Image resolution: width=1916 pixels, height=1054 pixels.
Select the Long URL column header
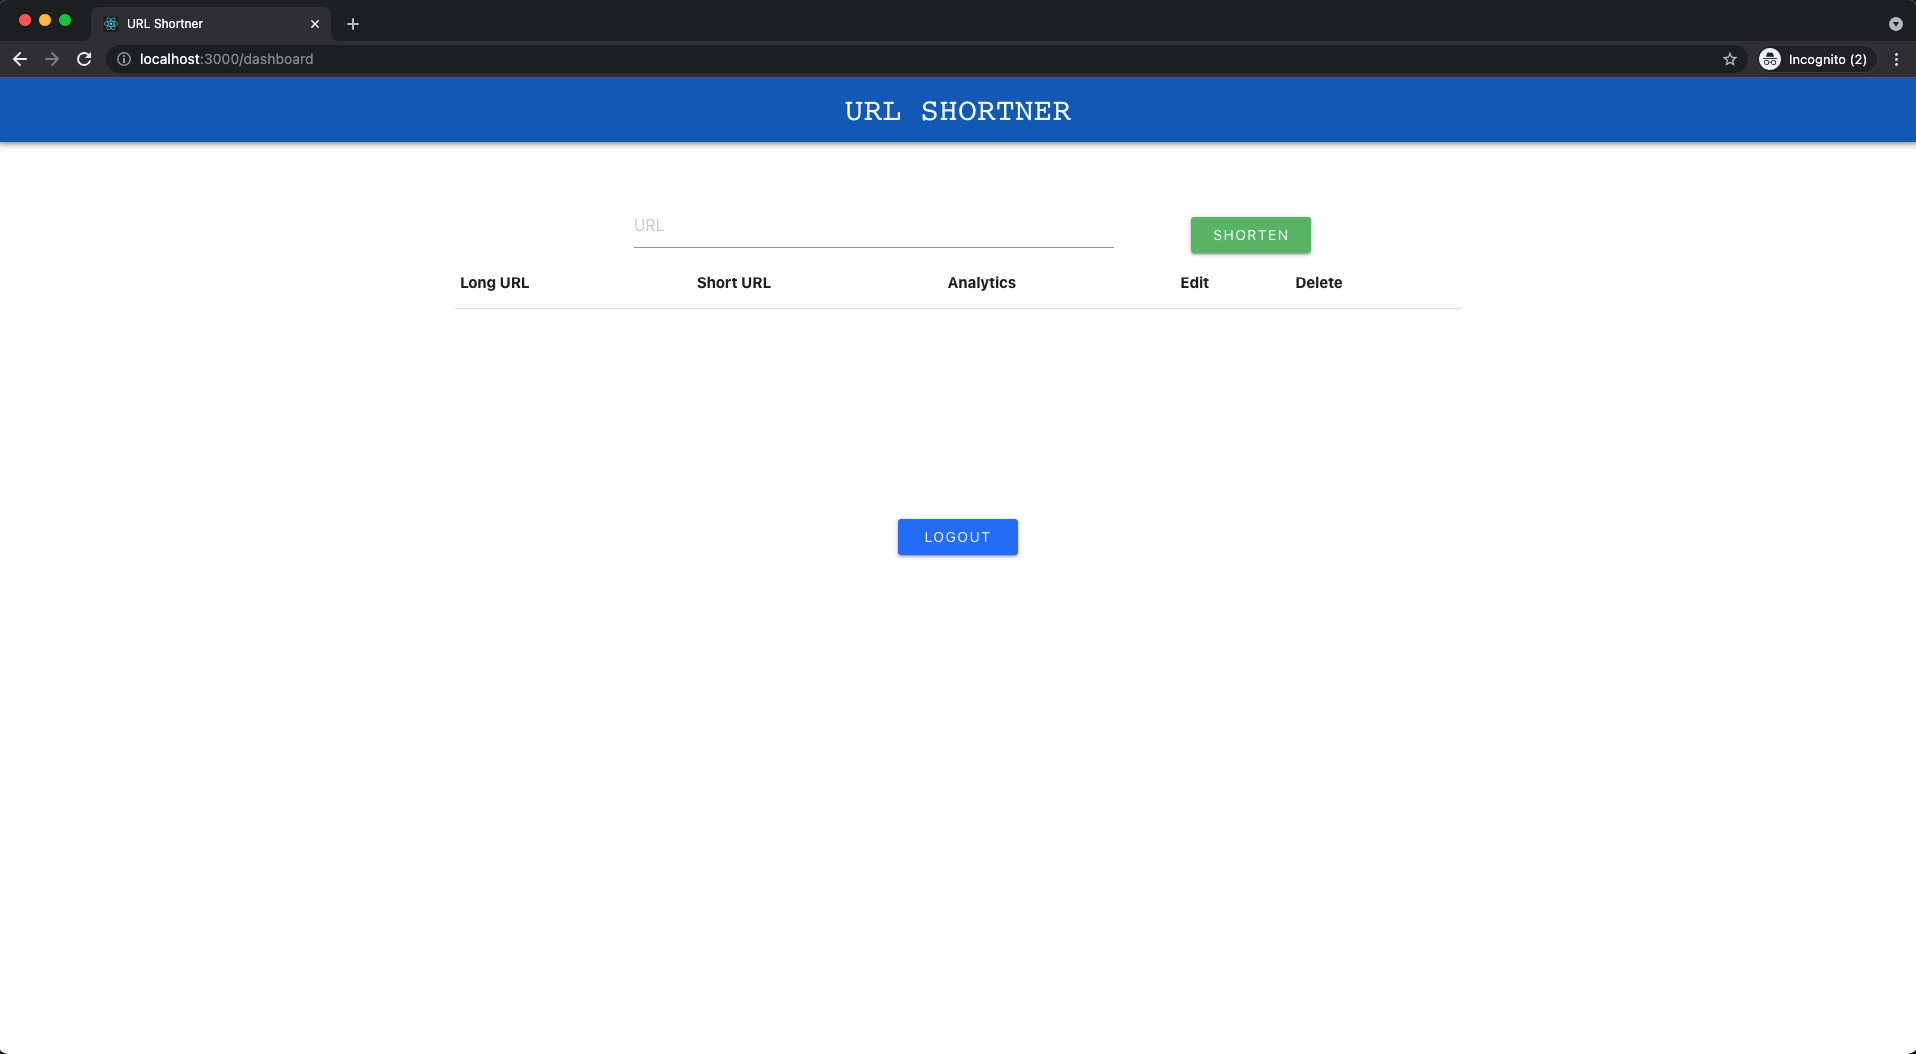click(x=494, y=283)
